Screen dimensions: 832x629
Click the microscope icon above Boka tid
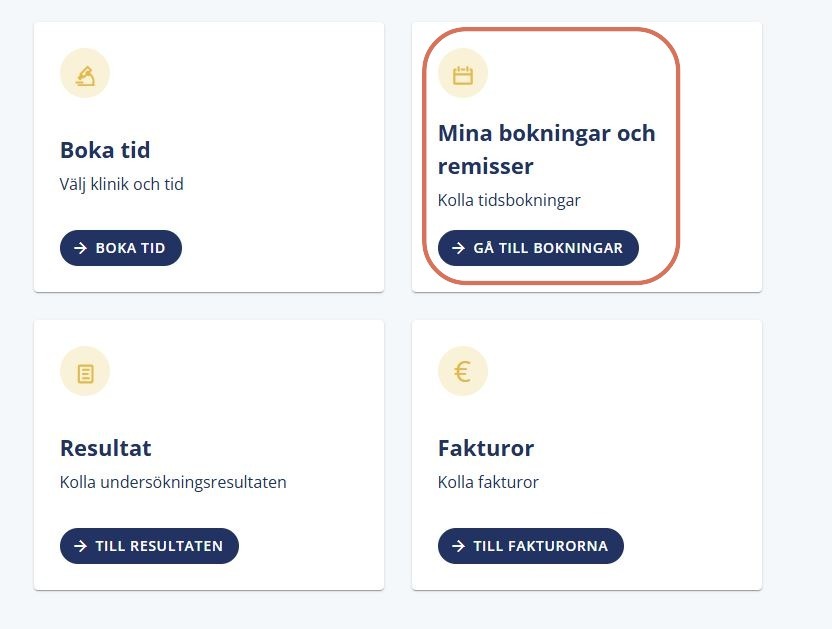(x=85, y=73)
